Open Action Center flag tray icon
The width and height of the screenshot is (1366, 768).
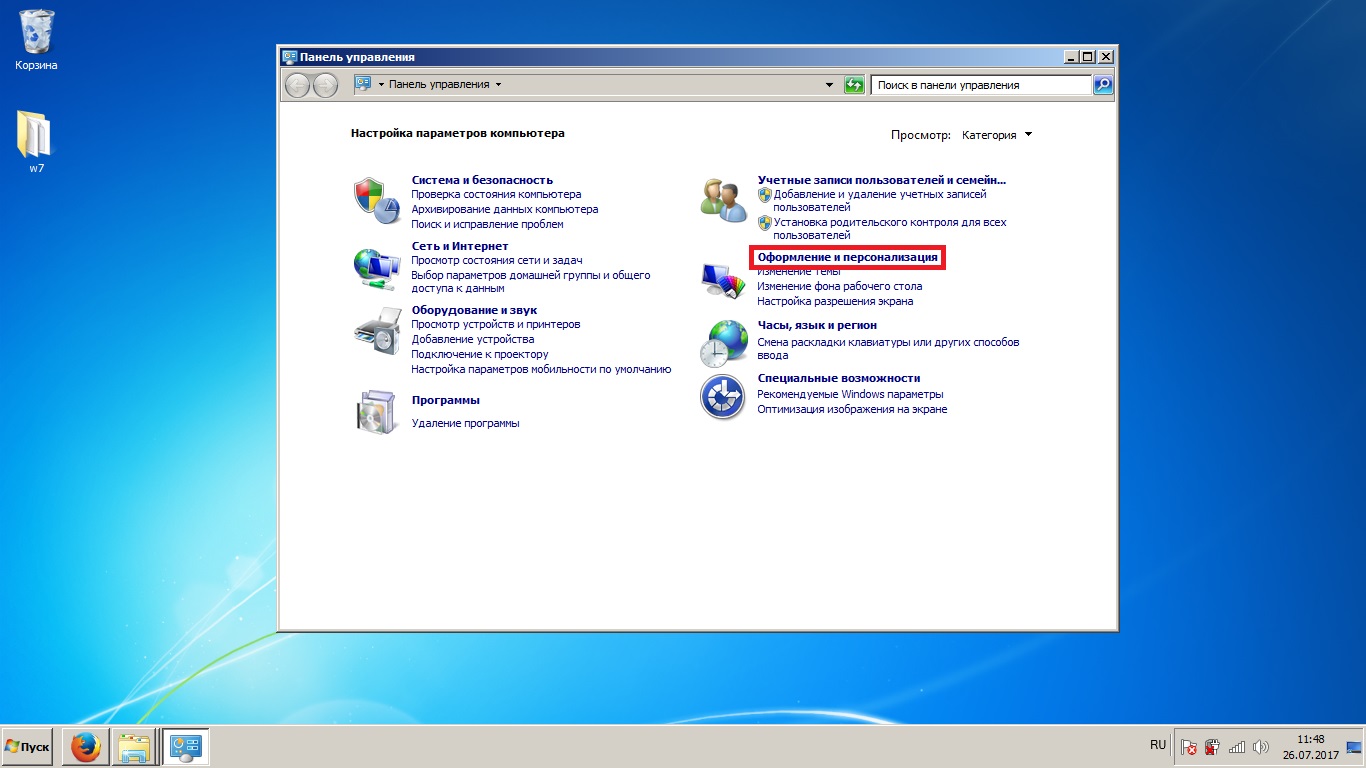1189,747
